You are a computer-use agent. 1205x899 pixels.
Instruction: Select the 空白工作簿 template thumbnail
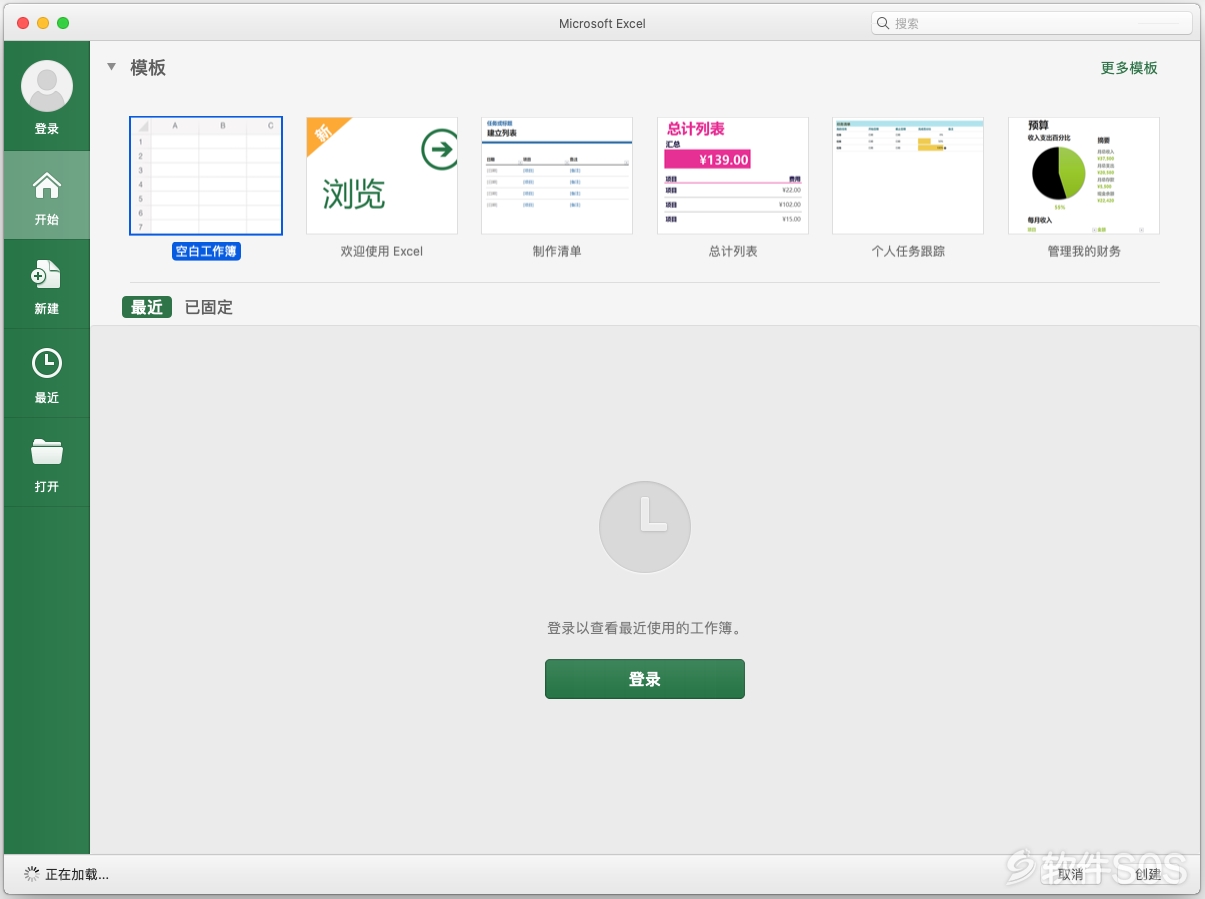(x=206, y=176)
